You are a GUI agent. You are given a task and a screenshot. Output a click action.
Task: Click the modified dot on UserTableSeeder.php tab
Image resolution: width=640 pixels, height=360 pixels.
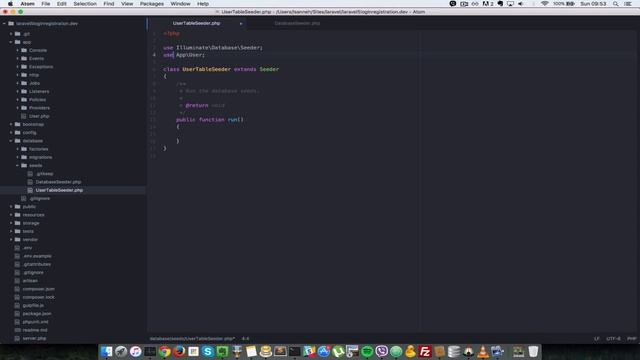pyautogui.click(x=241, y=24)
